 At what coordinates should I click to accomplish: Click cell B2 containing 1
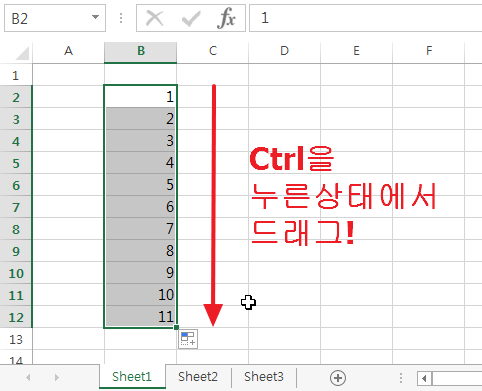tap(141, 97)
